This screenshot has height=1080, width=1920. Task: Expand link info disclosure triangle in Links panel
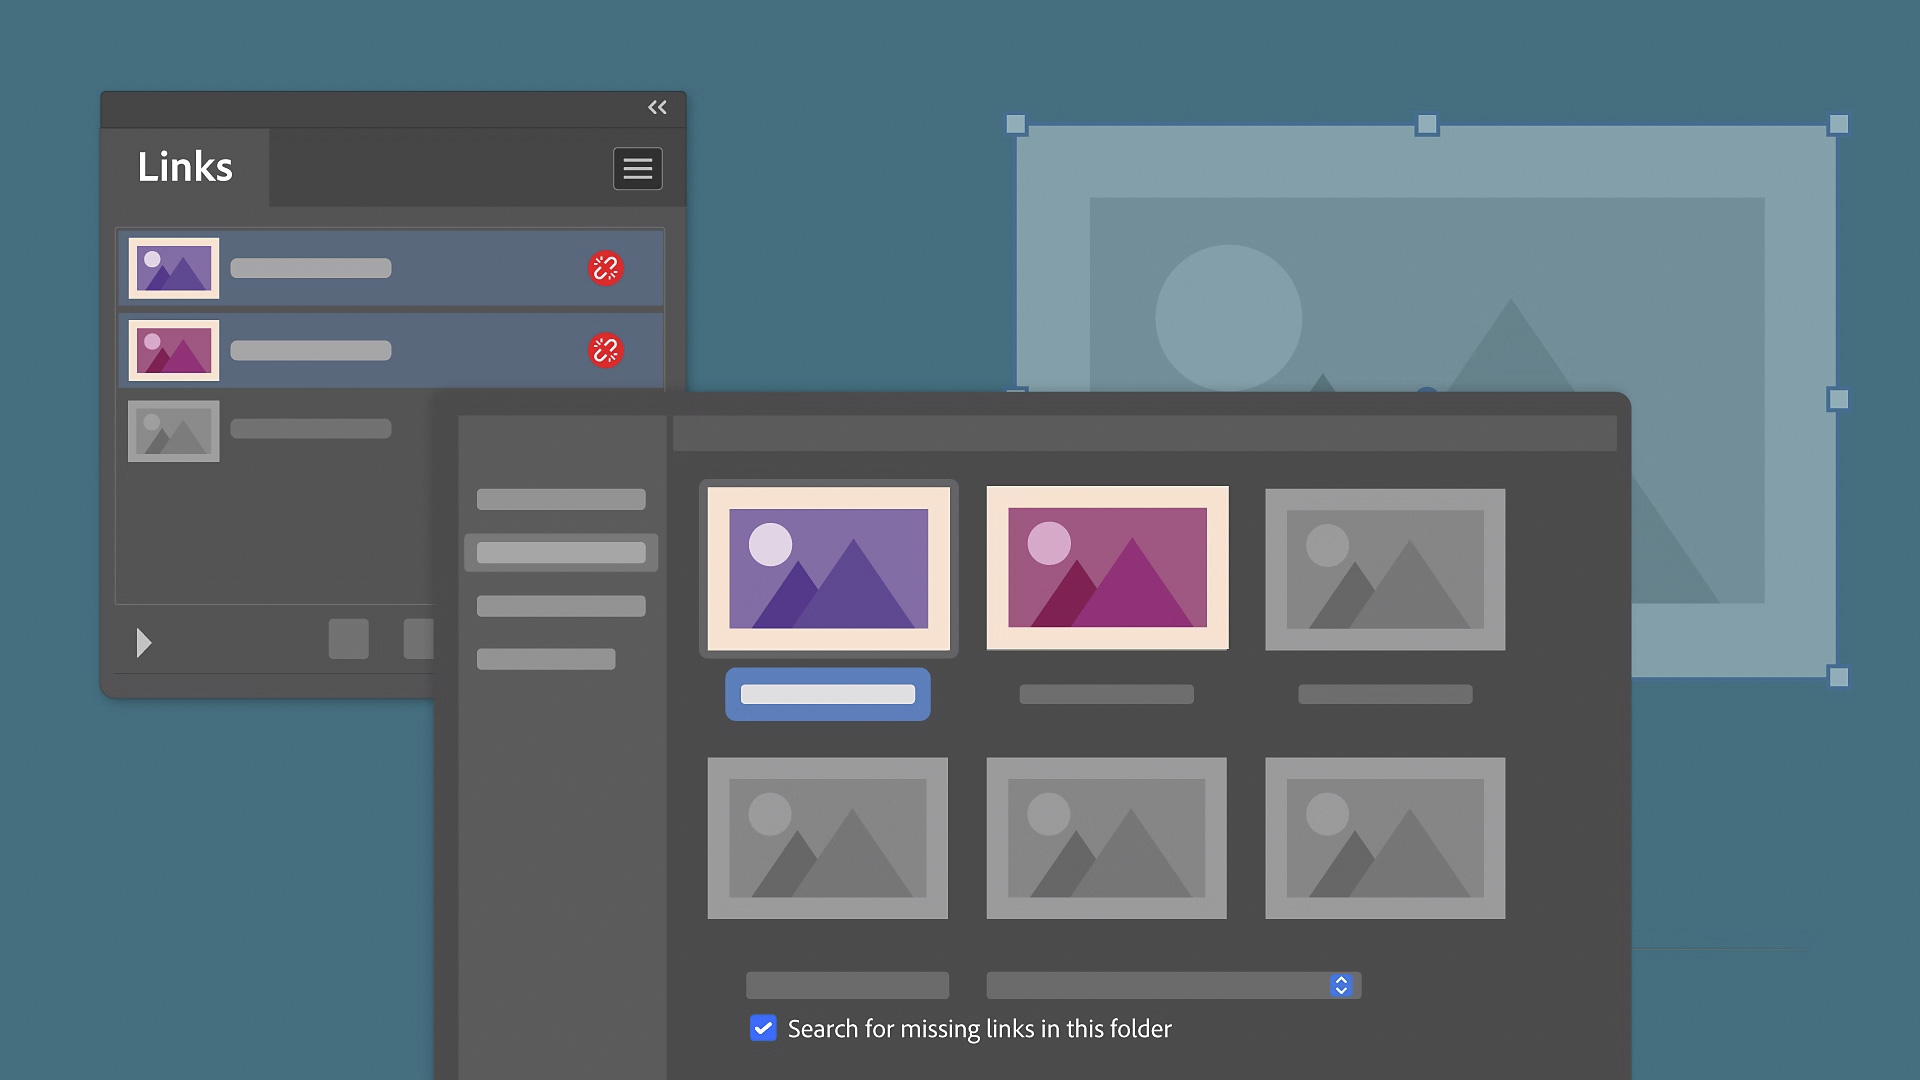click(144, 642)
